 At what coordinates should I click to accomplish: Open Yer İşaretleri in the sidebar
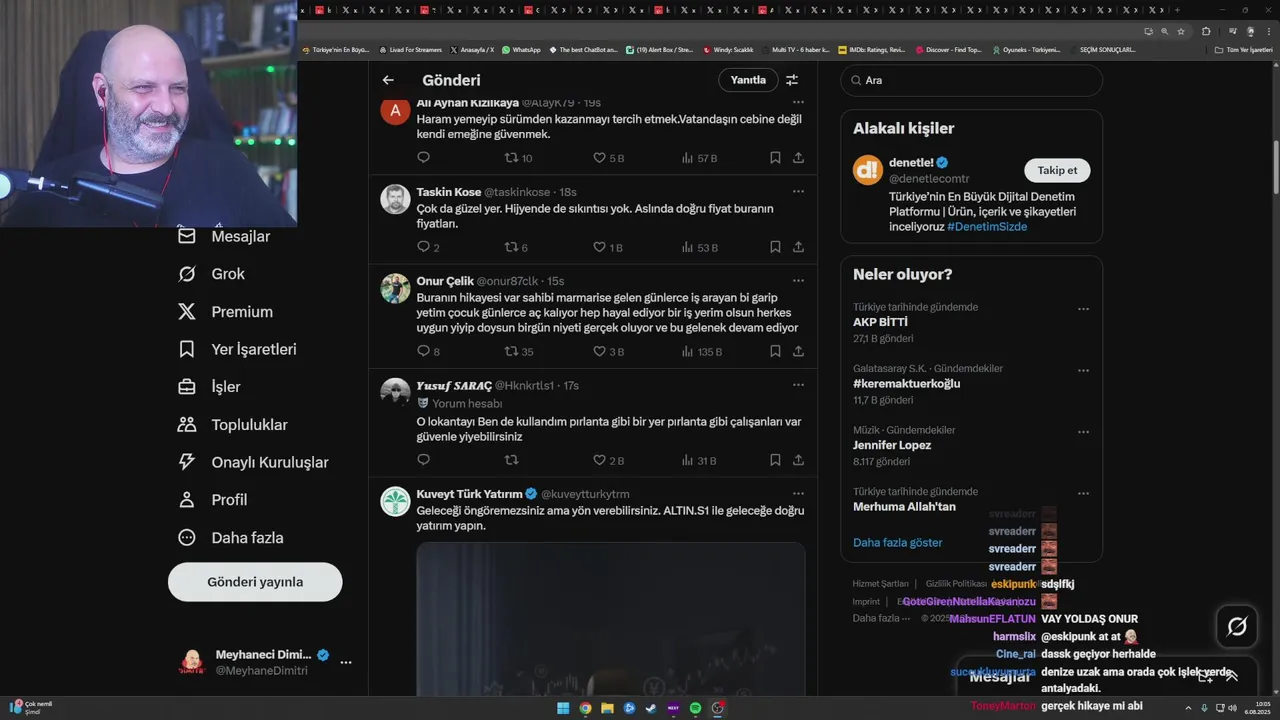pyautogui.click(x=237, y=349)
